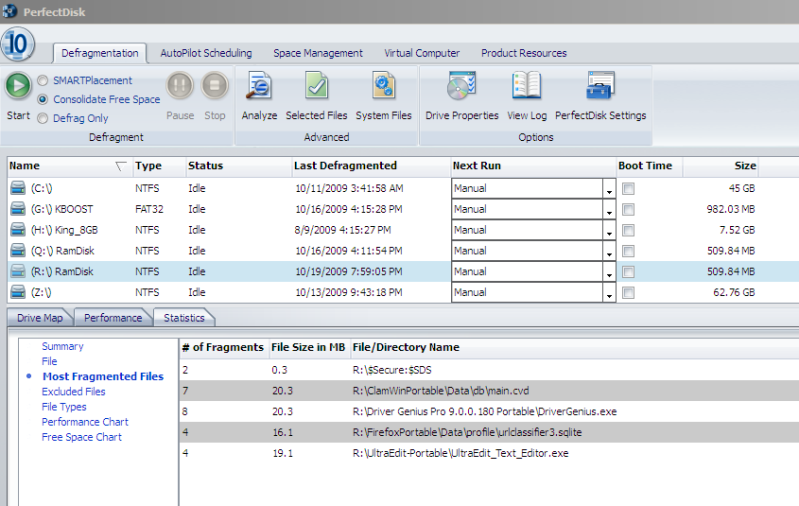Sort by the Last Defragmented column header
This screenshot has width=799, height=506.
(370, 166)
